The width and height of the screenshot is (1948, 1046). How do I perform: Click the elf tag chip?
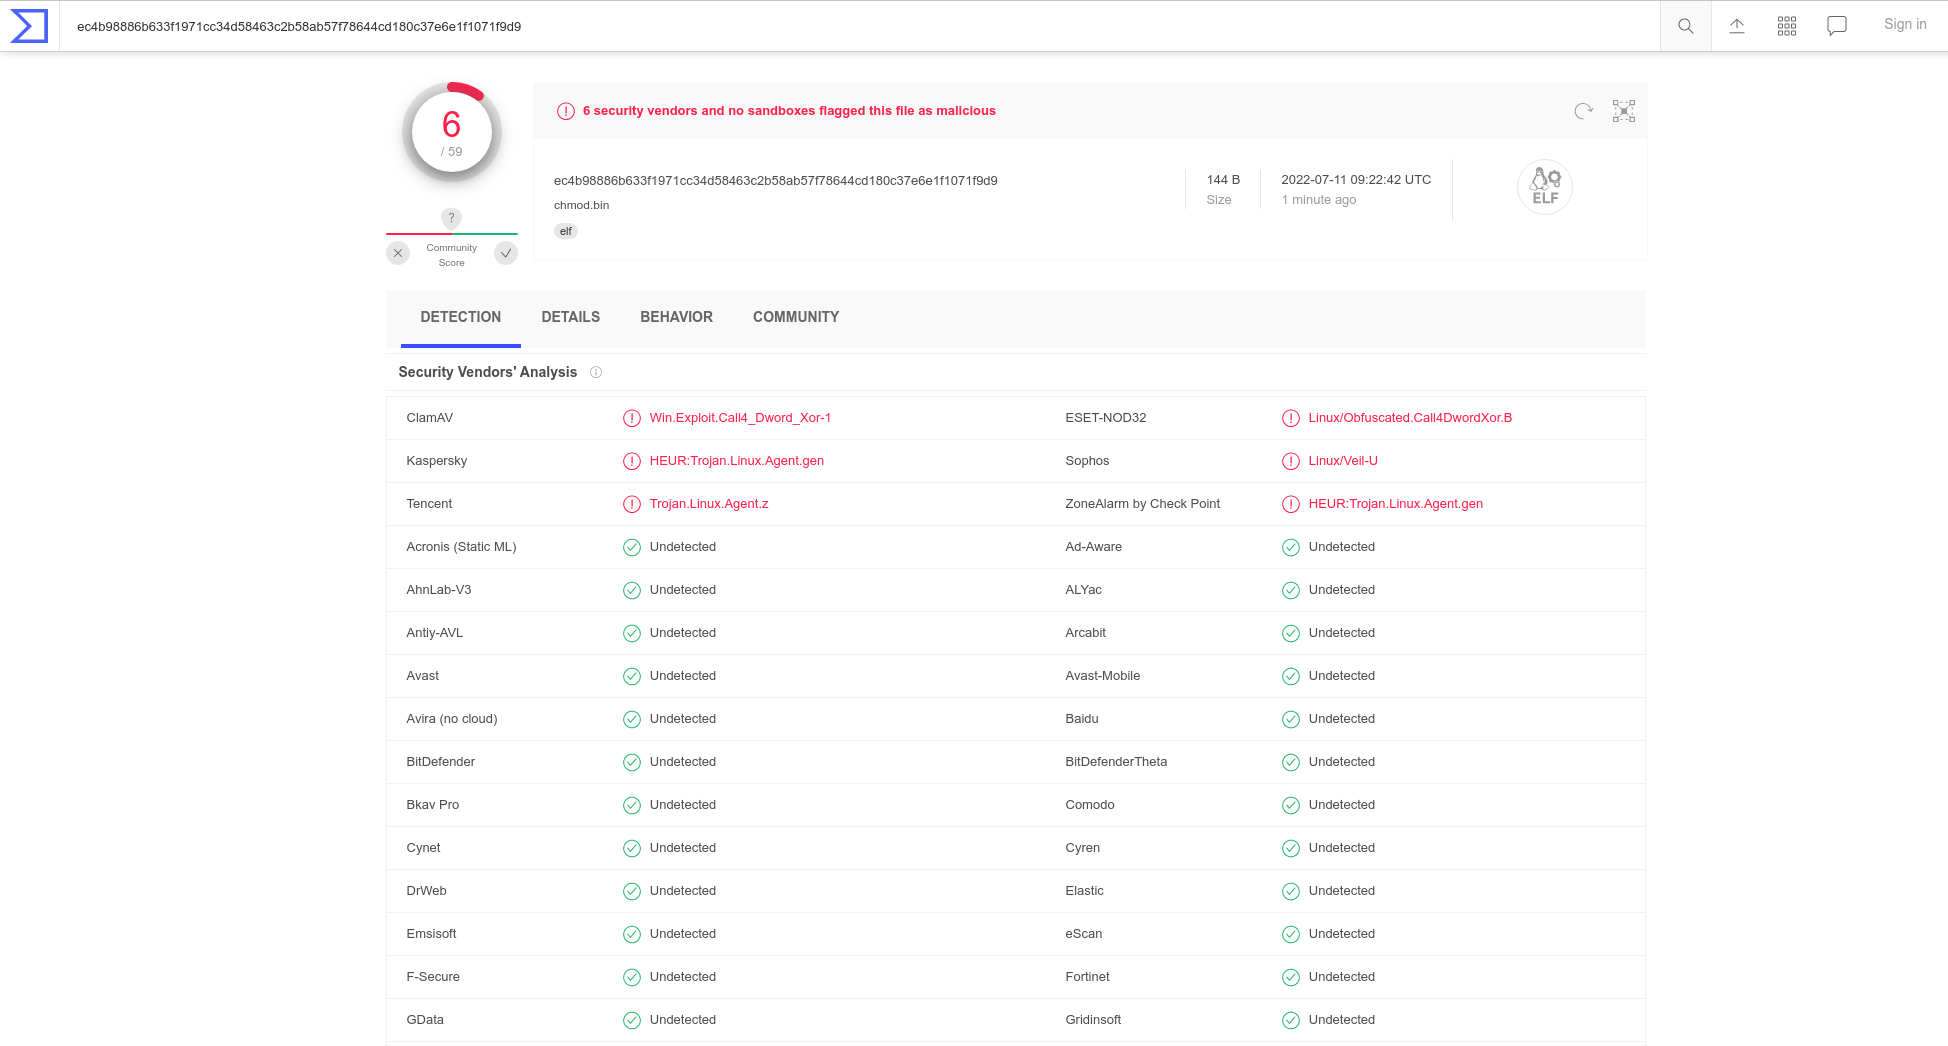click(566, 231)
